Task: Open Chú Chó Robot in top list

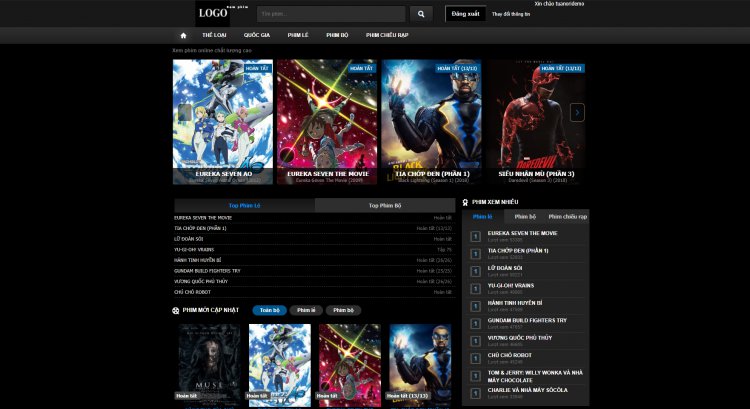Action: pyautogui.click(x=192, y=292)
